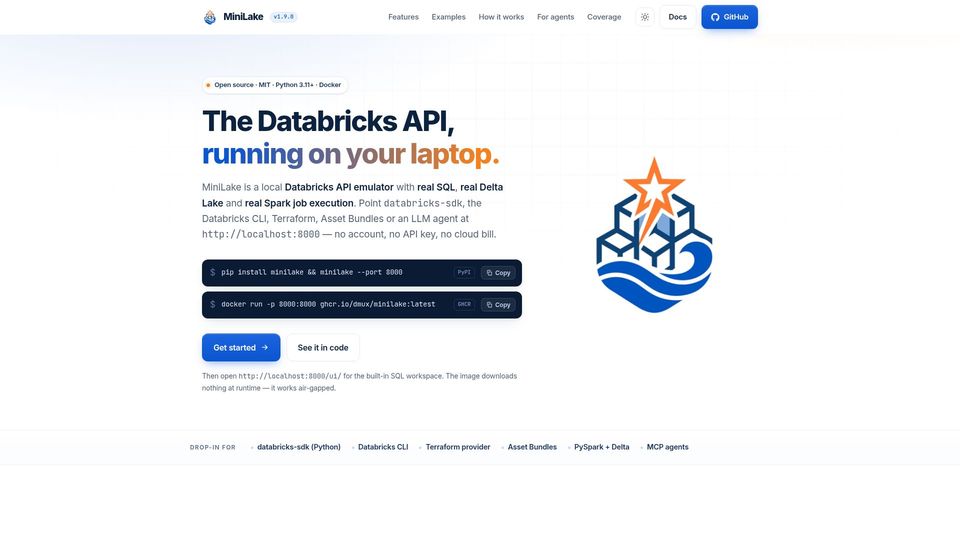Click the http://localhost:8000/ui/ URL text

coord(290,376)
